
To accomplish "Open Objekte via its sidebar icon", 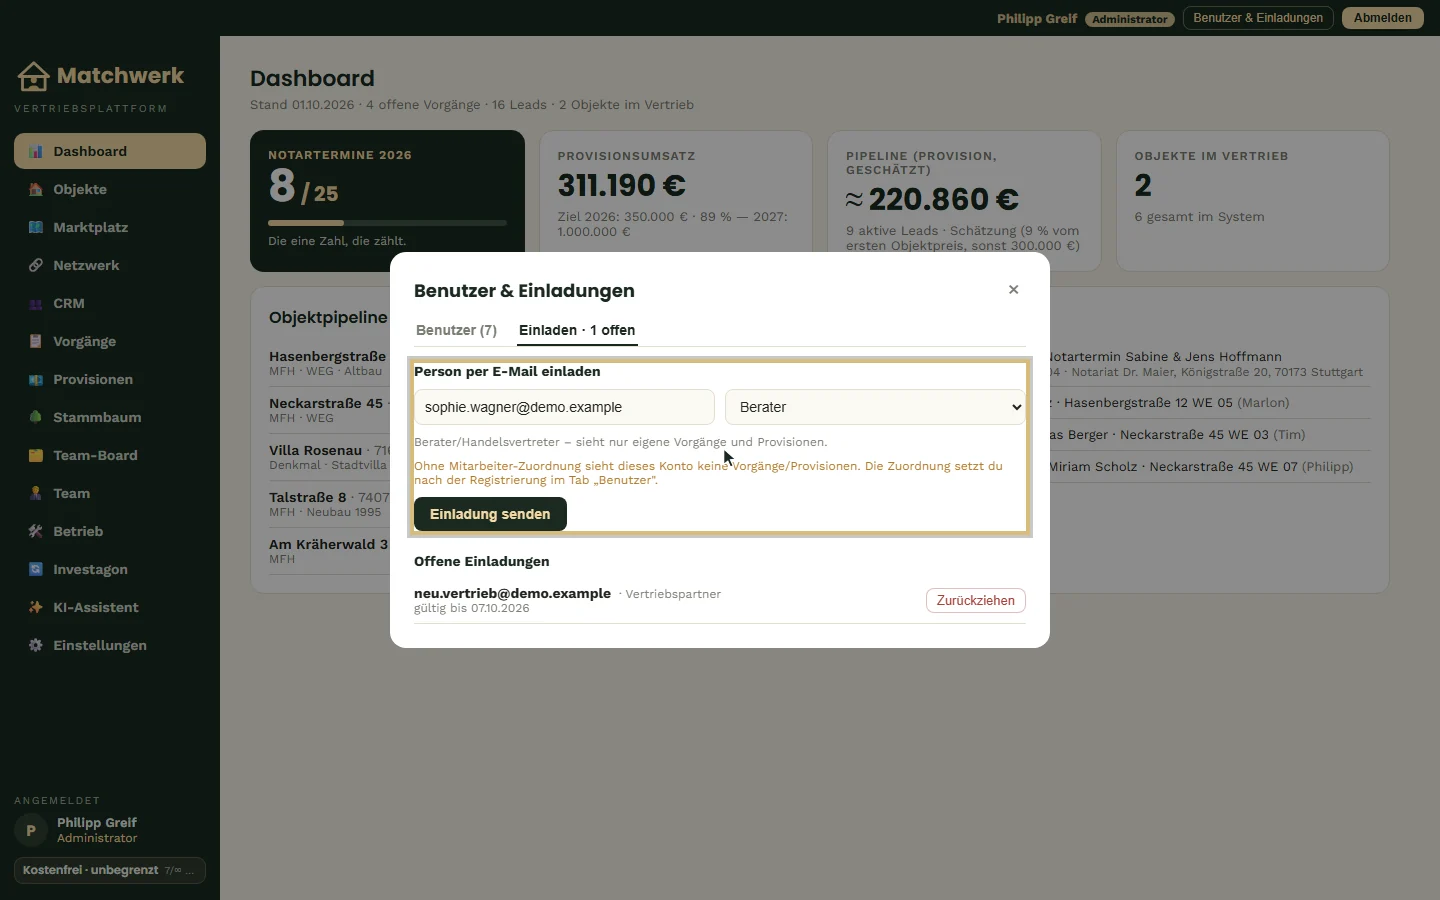I will (36, 190).
